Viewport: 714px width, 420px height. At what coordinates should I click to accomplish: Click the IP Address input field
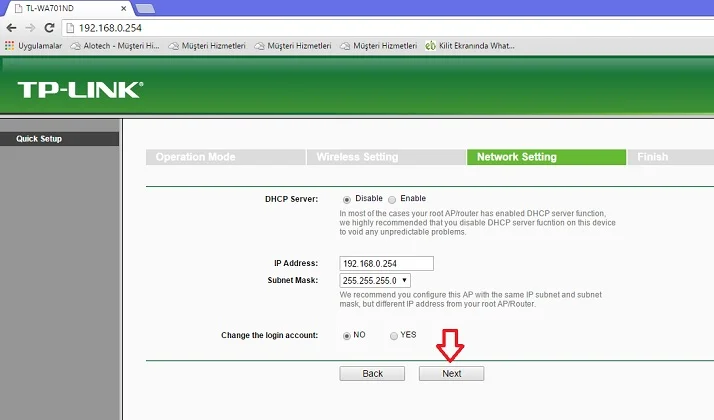(x=387, y=264)
